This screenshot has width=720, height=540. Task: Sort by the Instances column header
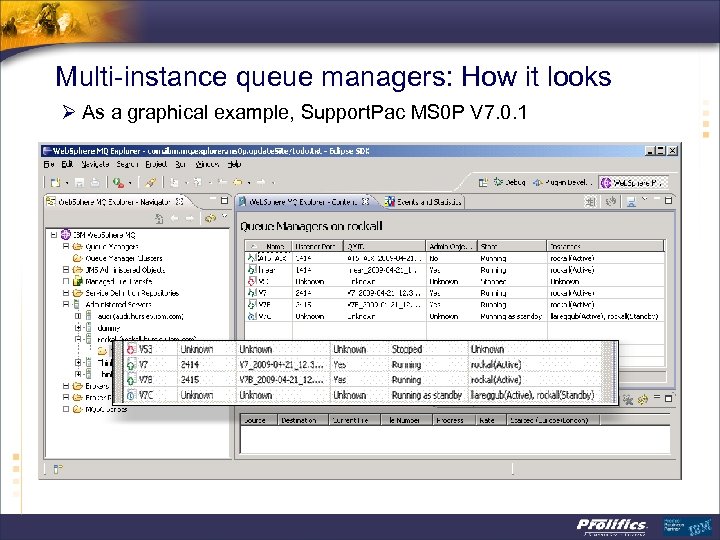pyautogui.click(x=605, y=246)
